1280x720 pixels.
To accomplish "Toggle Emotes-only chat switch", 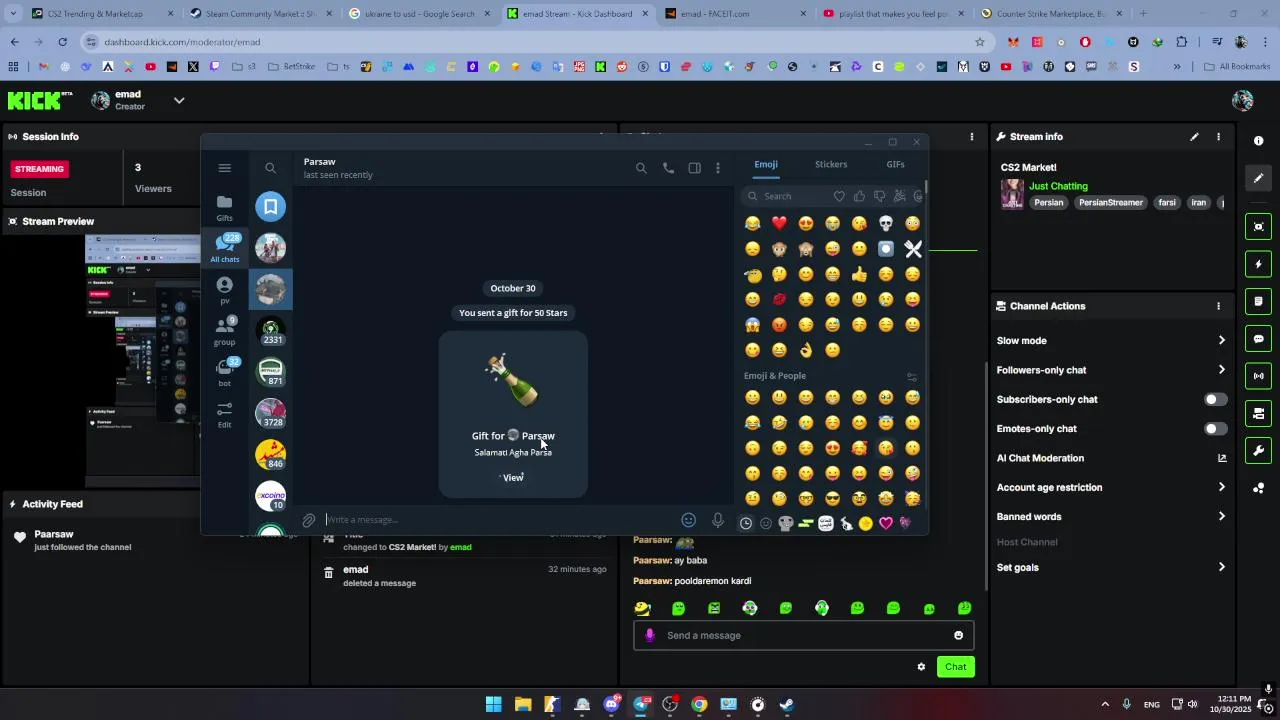I will (1215, 429).
